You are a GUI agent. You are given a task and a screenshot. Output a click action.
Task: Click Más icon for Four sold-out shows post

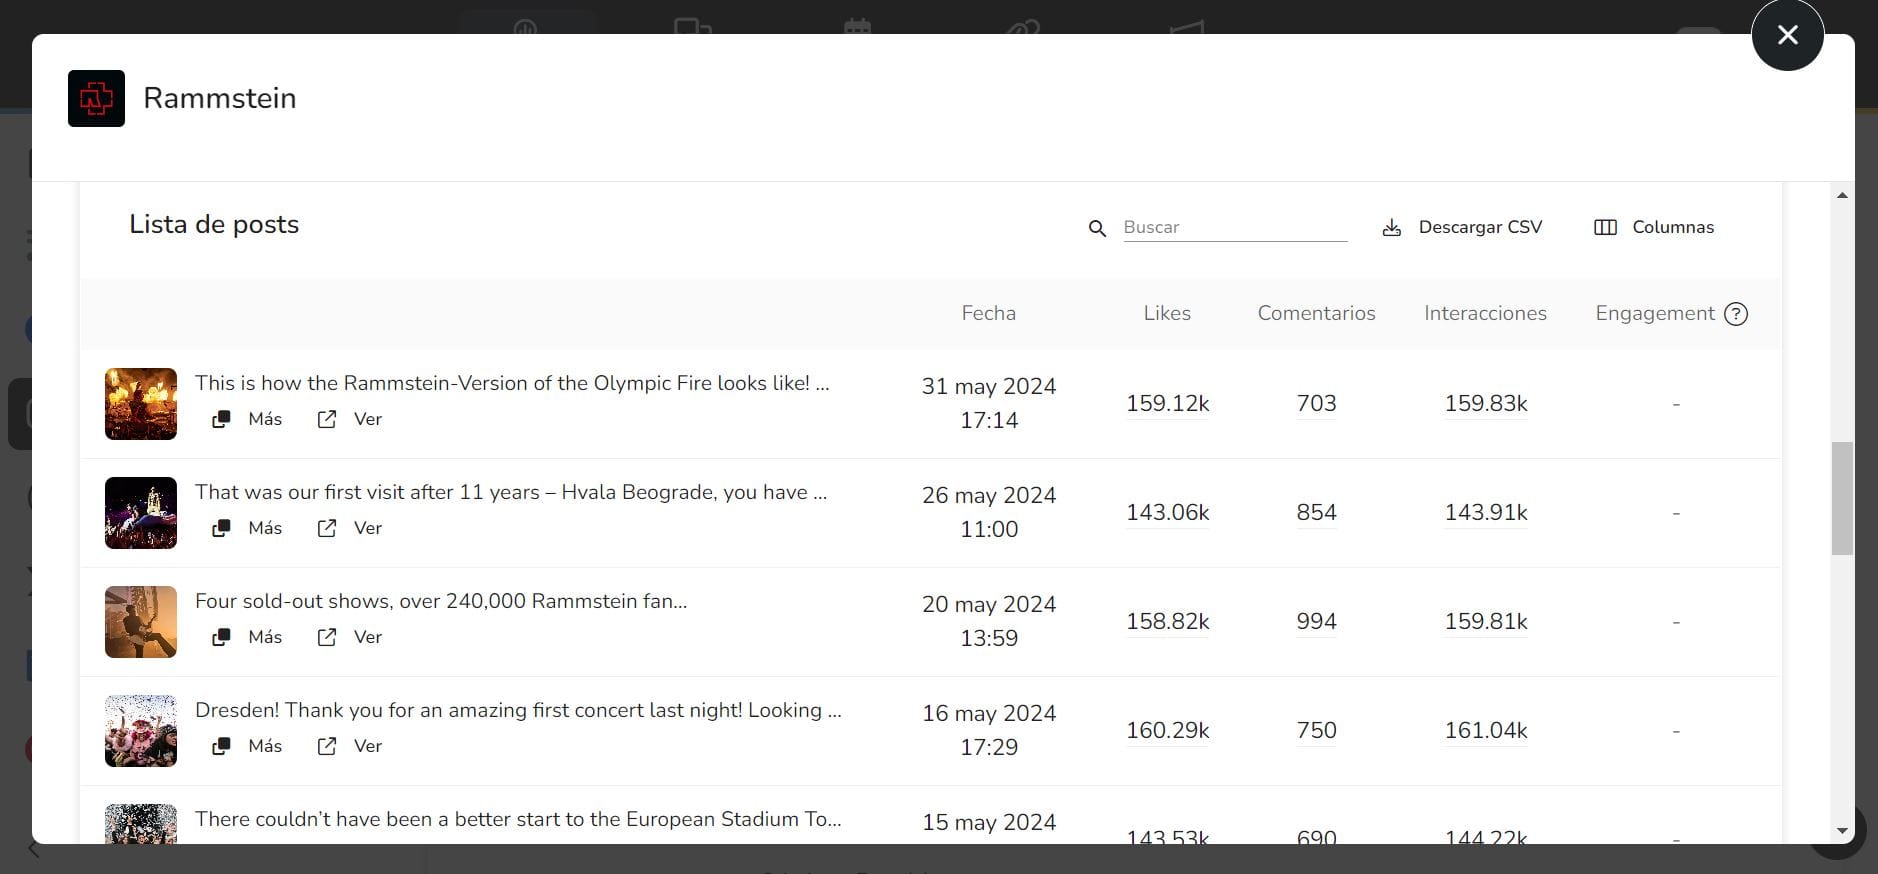pyautogui.click(x=221, y=637)
